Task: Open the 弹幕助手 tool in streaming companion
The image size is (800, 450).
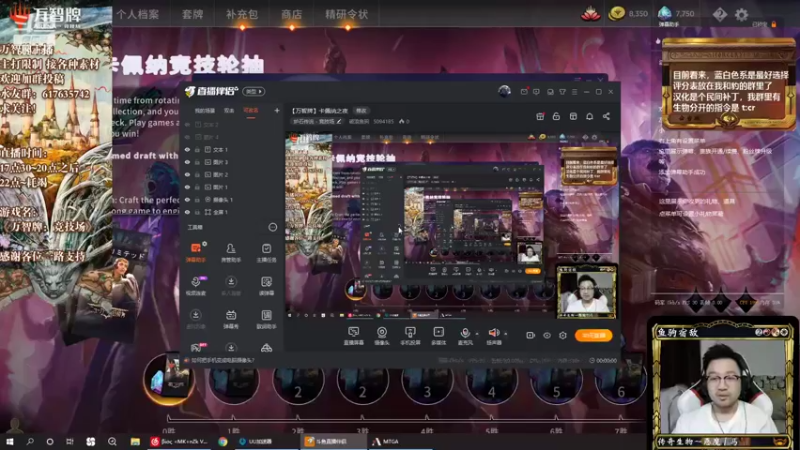Action: pos(196,253)
